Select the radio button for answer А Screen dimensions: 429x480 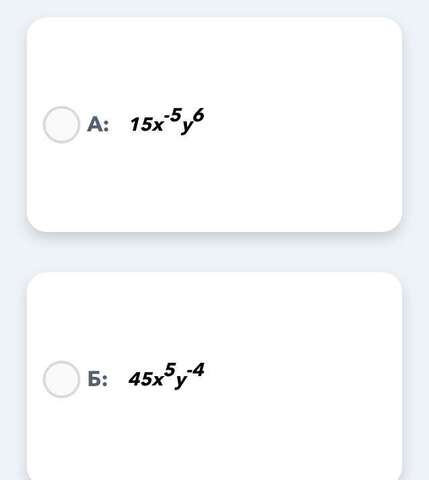pos(61,125)
